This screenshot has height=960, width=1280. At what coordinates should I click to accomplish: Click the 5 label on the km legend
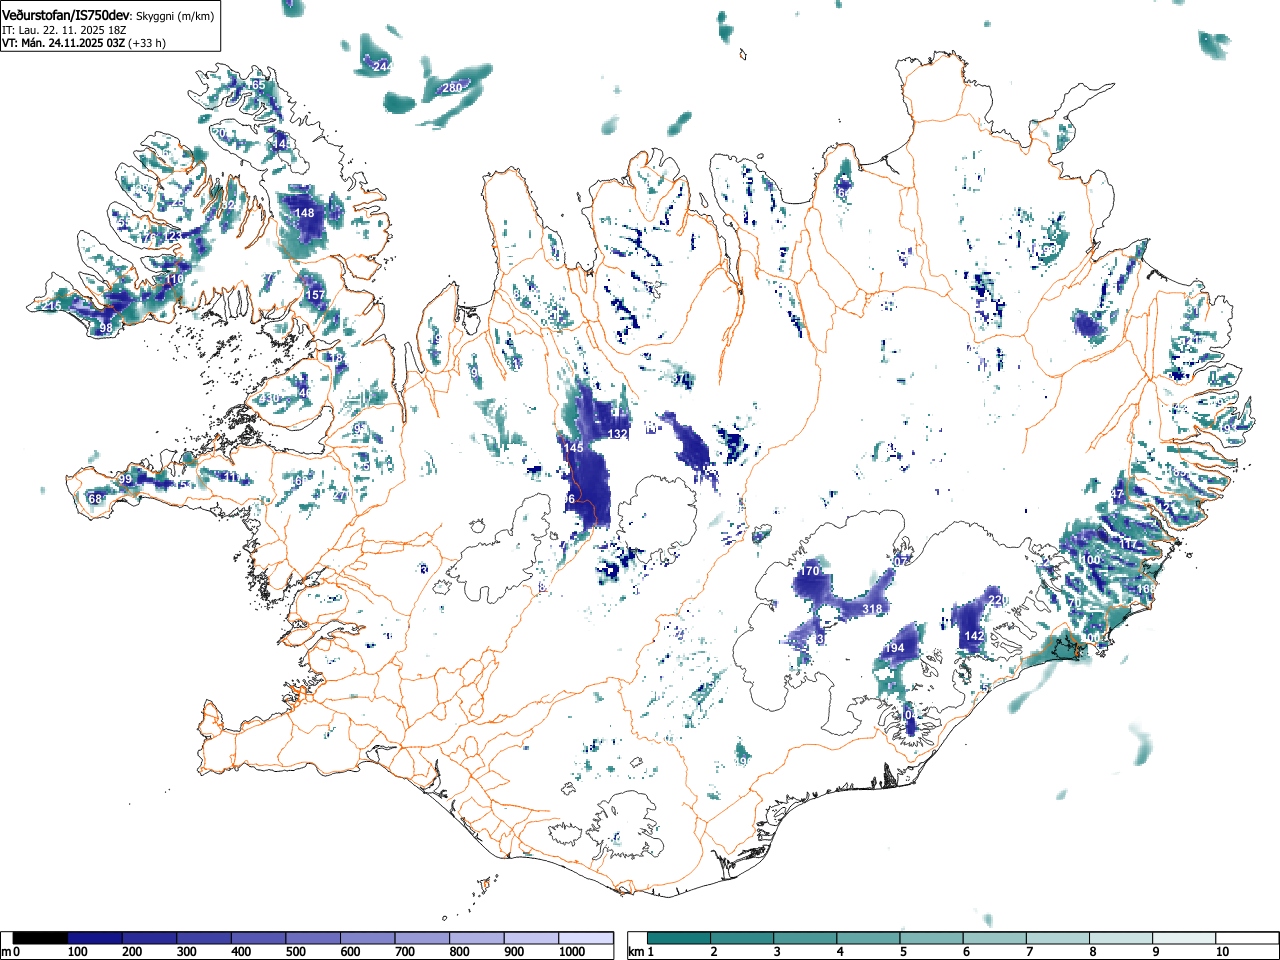point(902,952)
